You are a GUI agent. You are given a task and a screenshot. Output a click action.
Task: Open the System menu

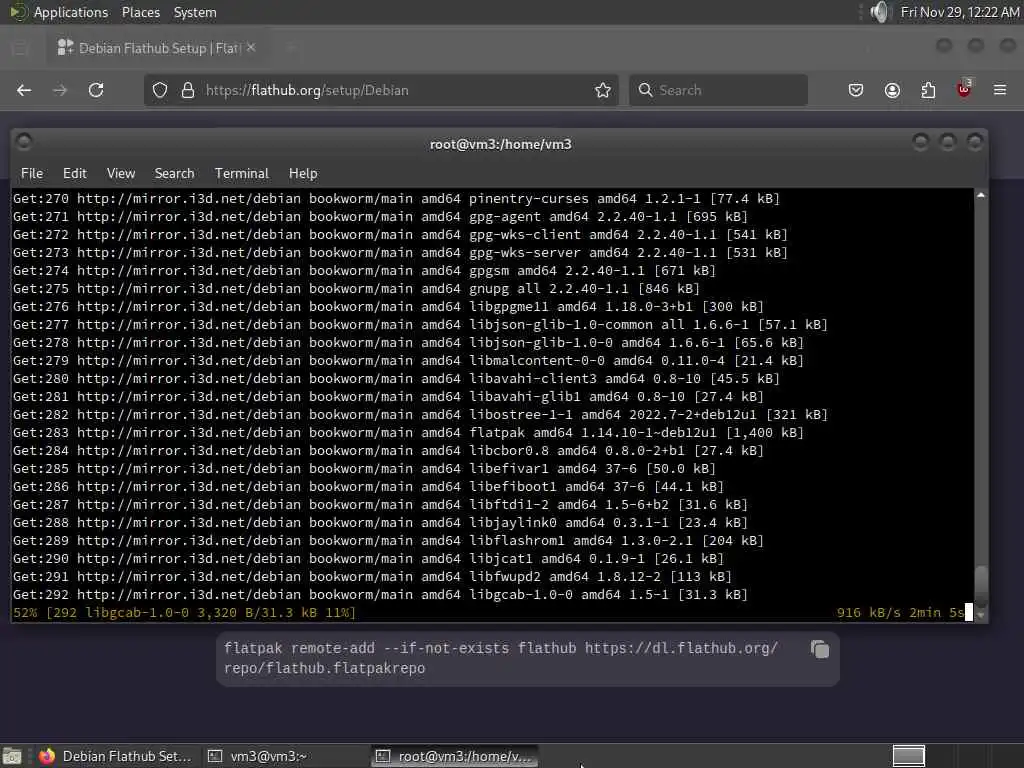tap(195, 12)
